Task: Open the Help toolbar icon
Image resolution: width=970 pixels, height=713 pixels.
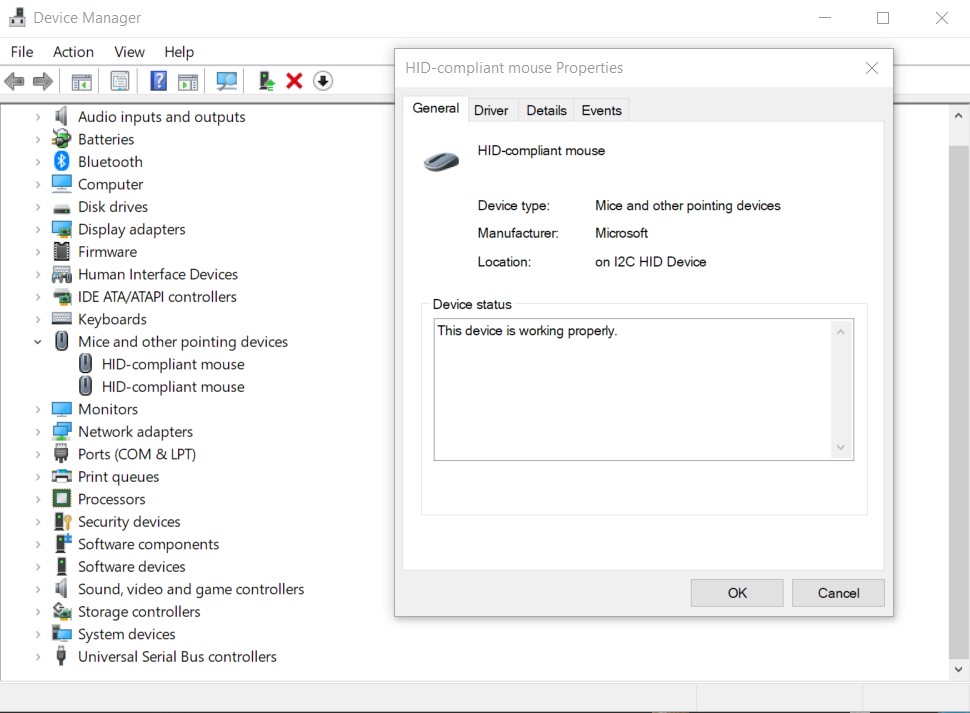Action: point(158,81)
